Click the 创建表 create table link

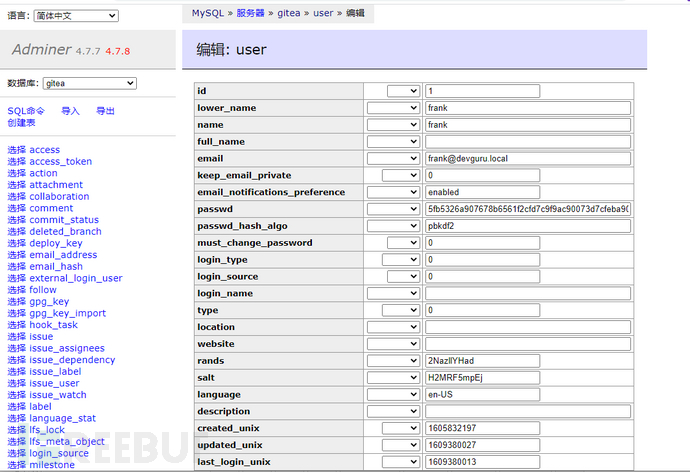21,123
